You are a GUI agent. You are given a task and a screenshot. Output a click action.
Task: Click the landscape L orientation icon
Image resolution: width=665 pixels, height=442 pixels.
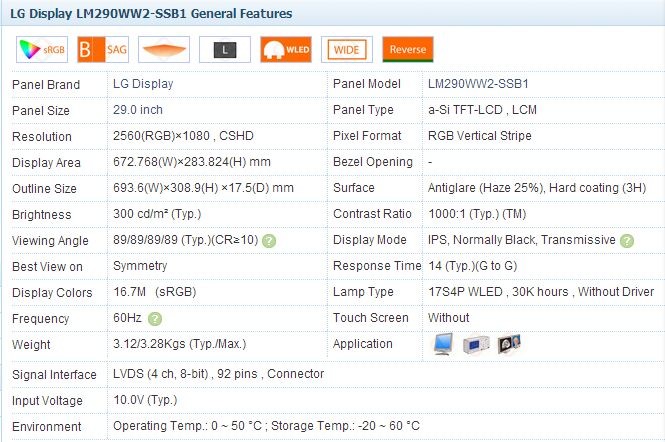(225, 50)
